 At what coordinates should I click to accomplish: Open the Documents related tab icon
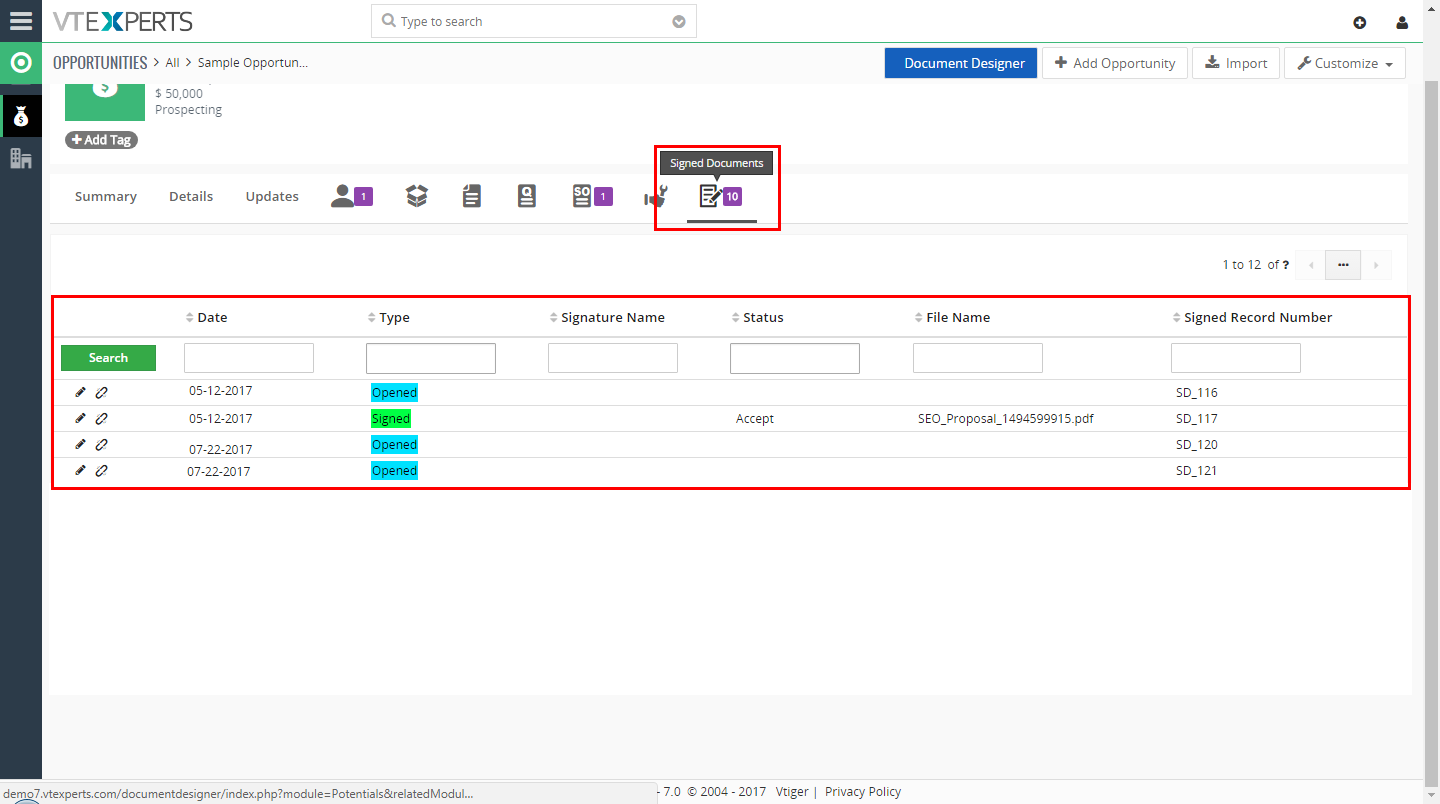point(472,196)
